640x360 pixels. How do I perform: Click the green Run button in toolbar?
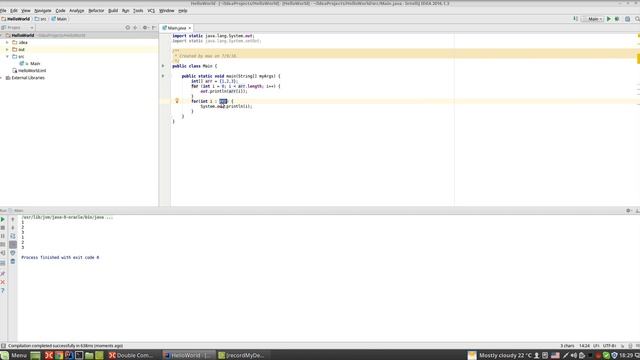pos(609,19)
